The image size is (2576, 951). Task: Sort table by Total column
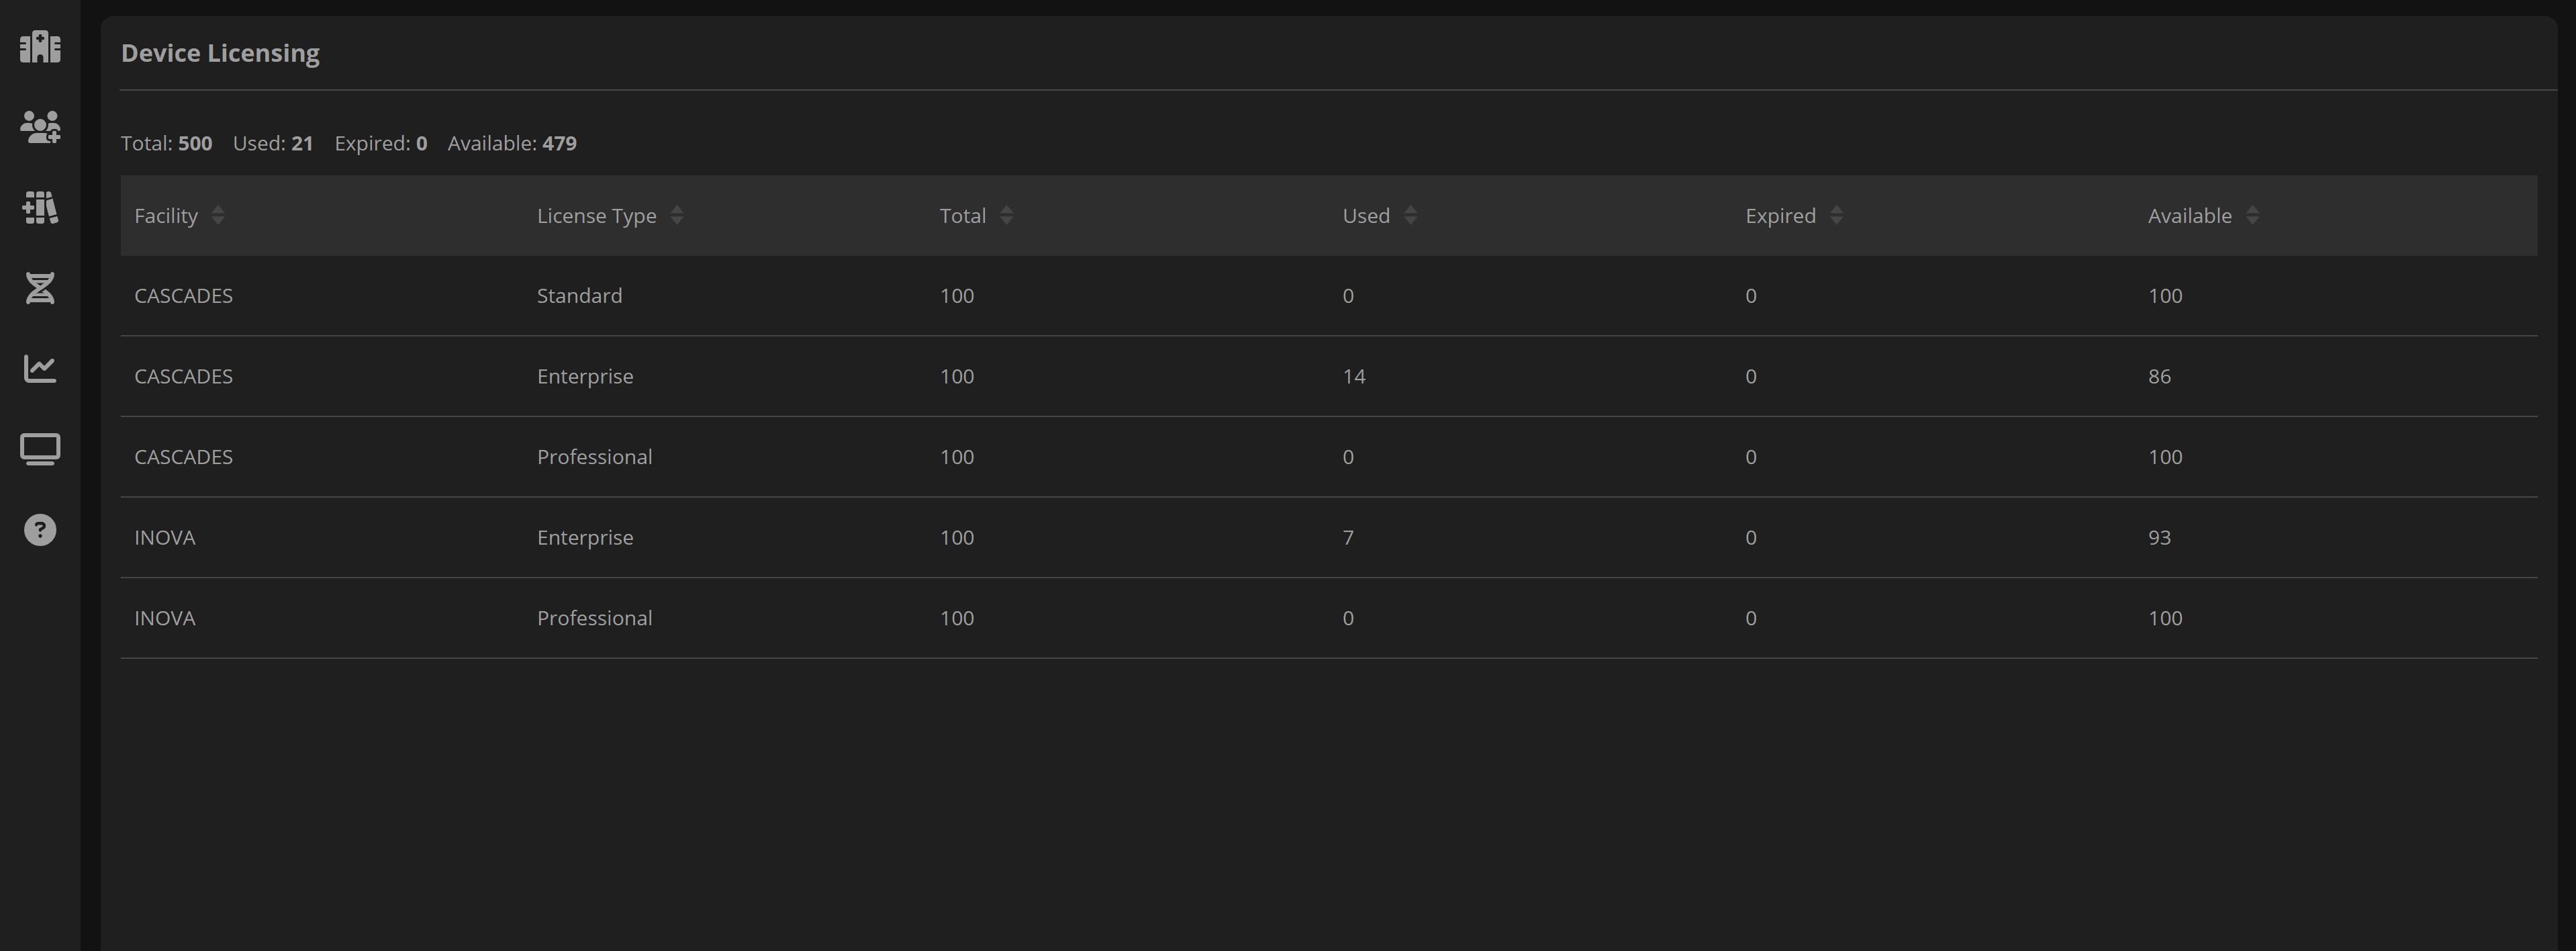coord(1007,215)
